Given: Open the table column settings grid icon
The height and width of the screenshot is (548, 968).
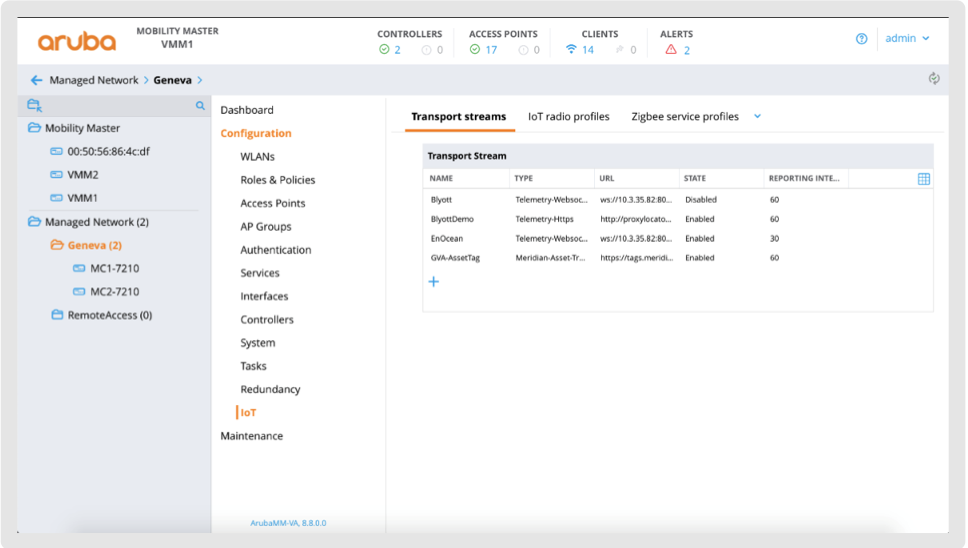Looking at the screenshot, I should click(x=923, y=179).
